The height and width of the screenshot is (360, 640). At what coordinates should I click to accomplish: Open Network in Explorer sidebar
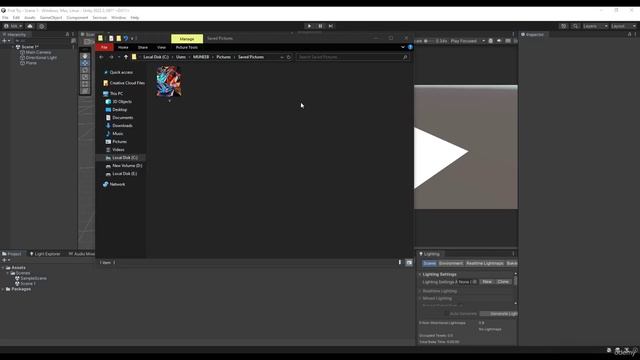tap(114, 184)
